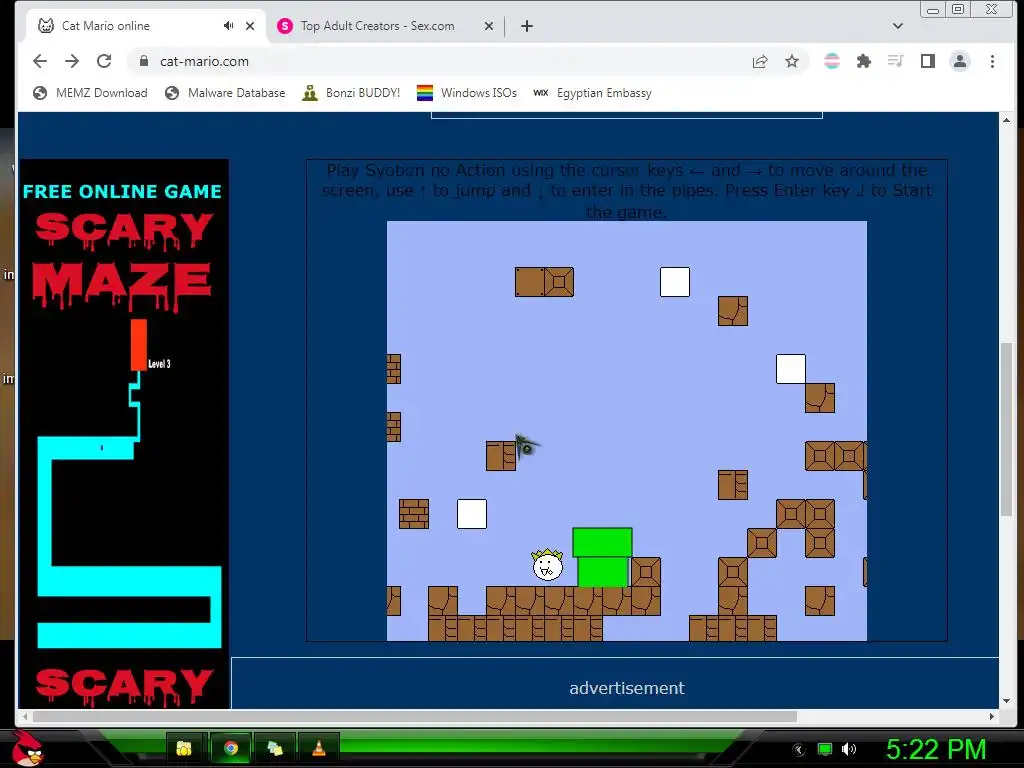This screenshot has width=1024, height=768.
Task: Close the Top Adult Creators tab
Action: (488, 26)
